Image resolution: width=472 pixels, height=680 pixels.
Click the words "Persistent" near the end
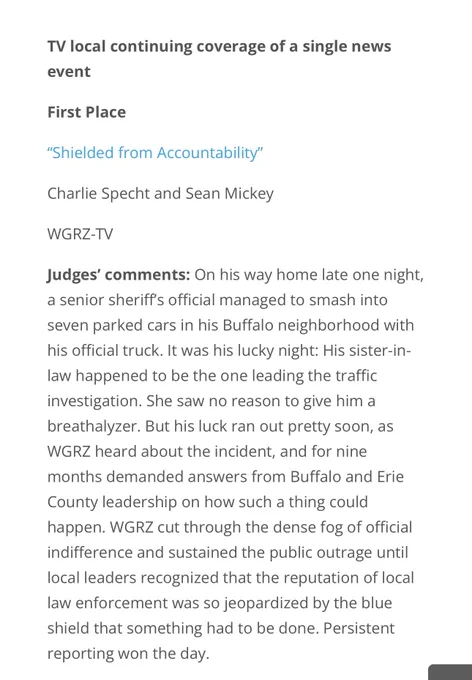359,628
